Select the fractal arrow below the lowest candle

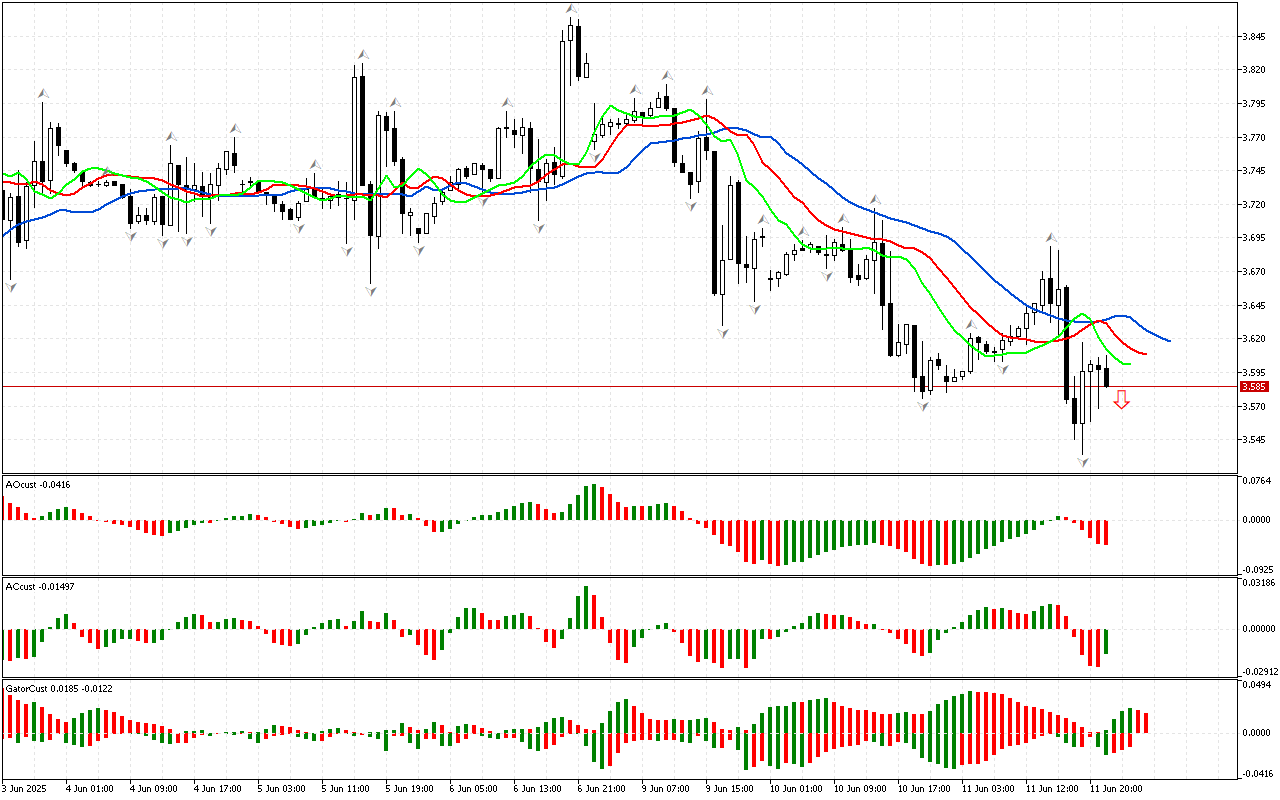(1082, 462)
